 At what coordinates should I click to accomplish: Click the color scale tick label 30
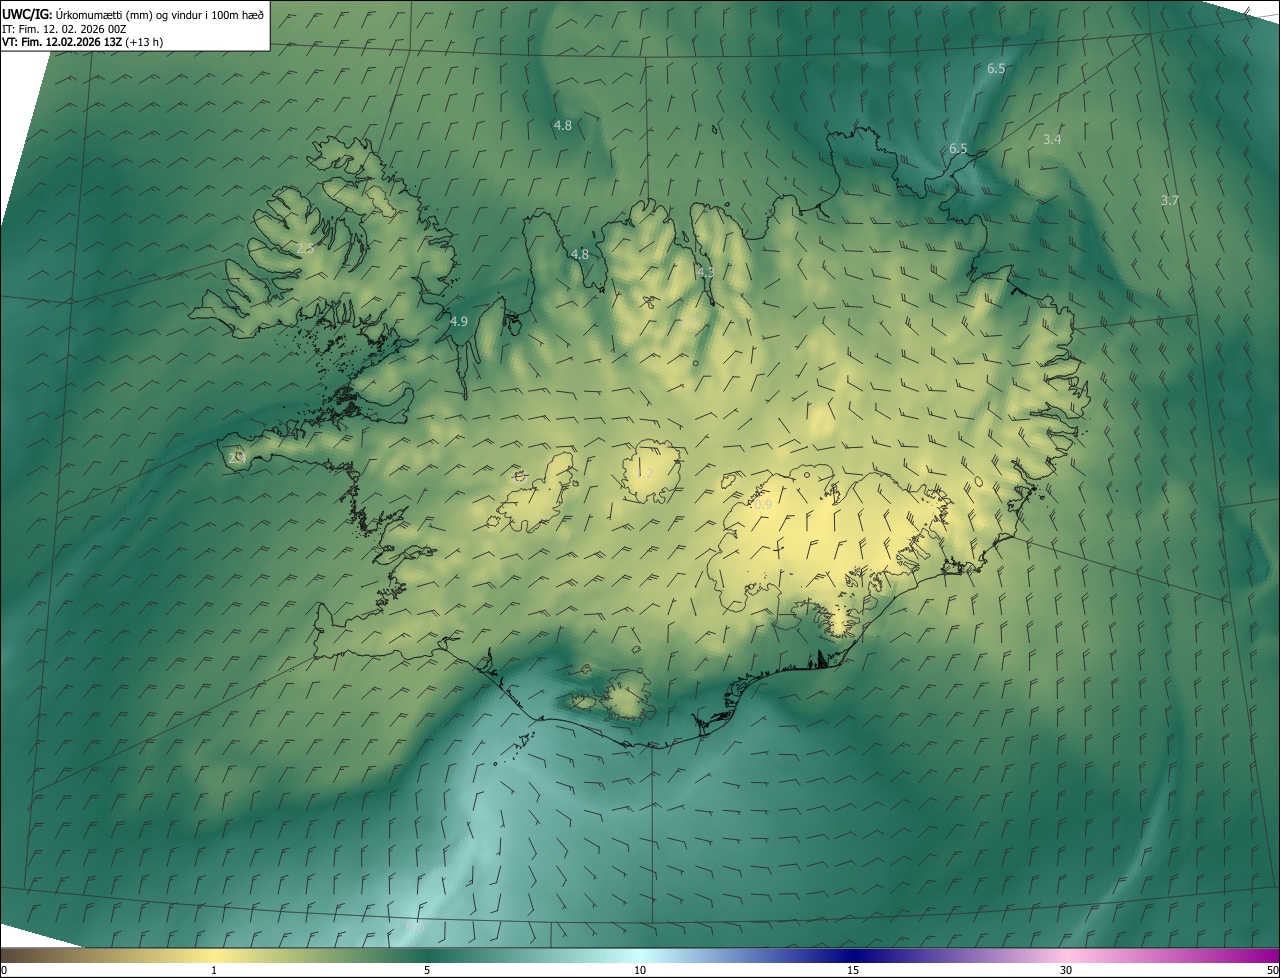pyautogui.click(x=1066, y=970)
